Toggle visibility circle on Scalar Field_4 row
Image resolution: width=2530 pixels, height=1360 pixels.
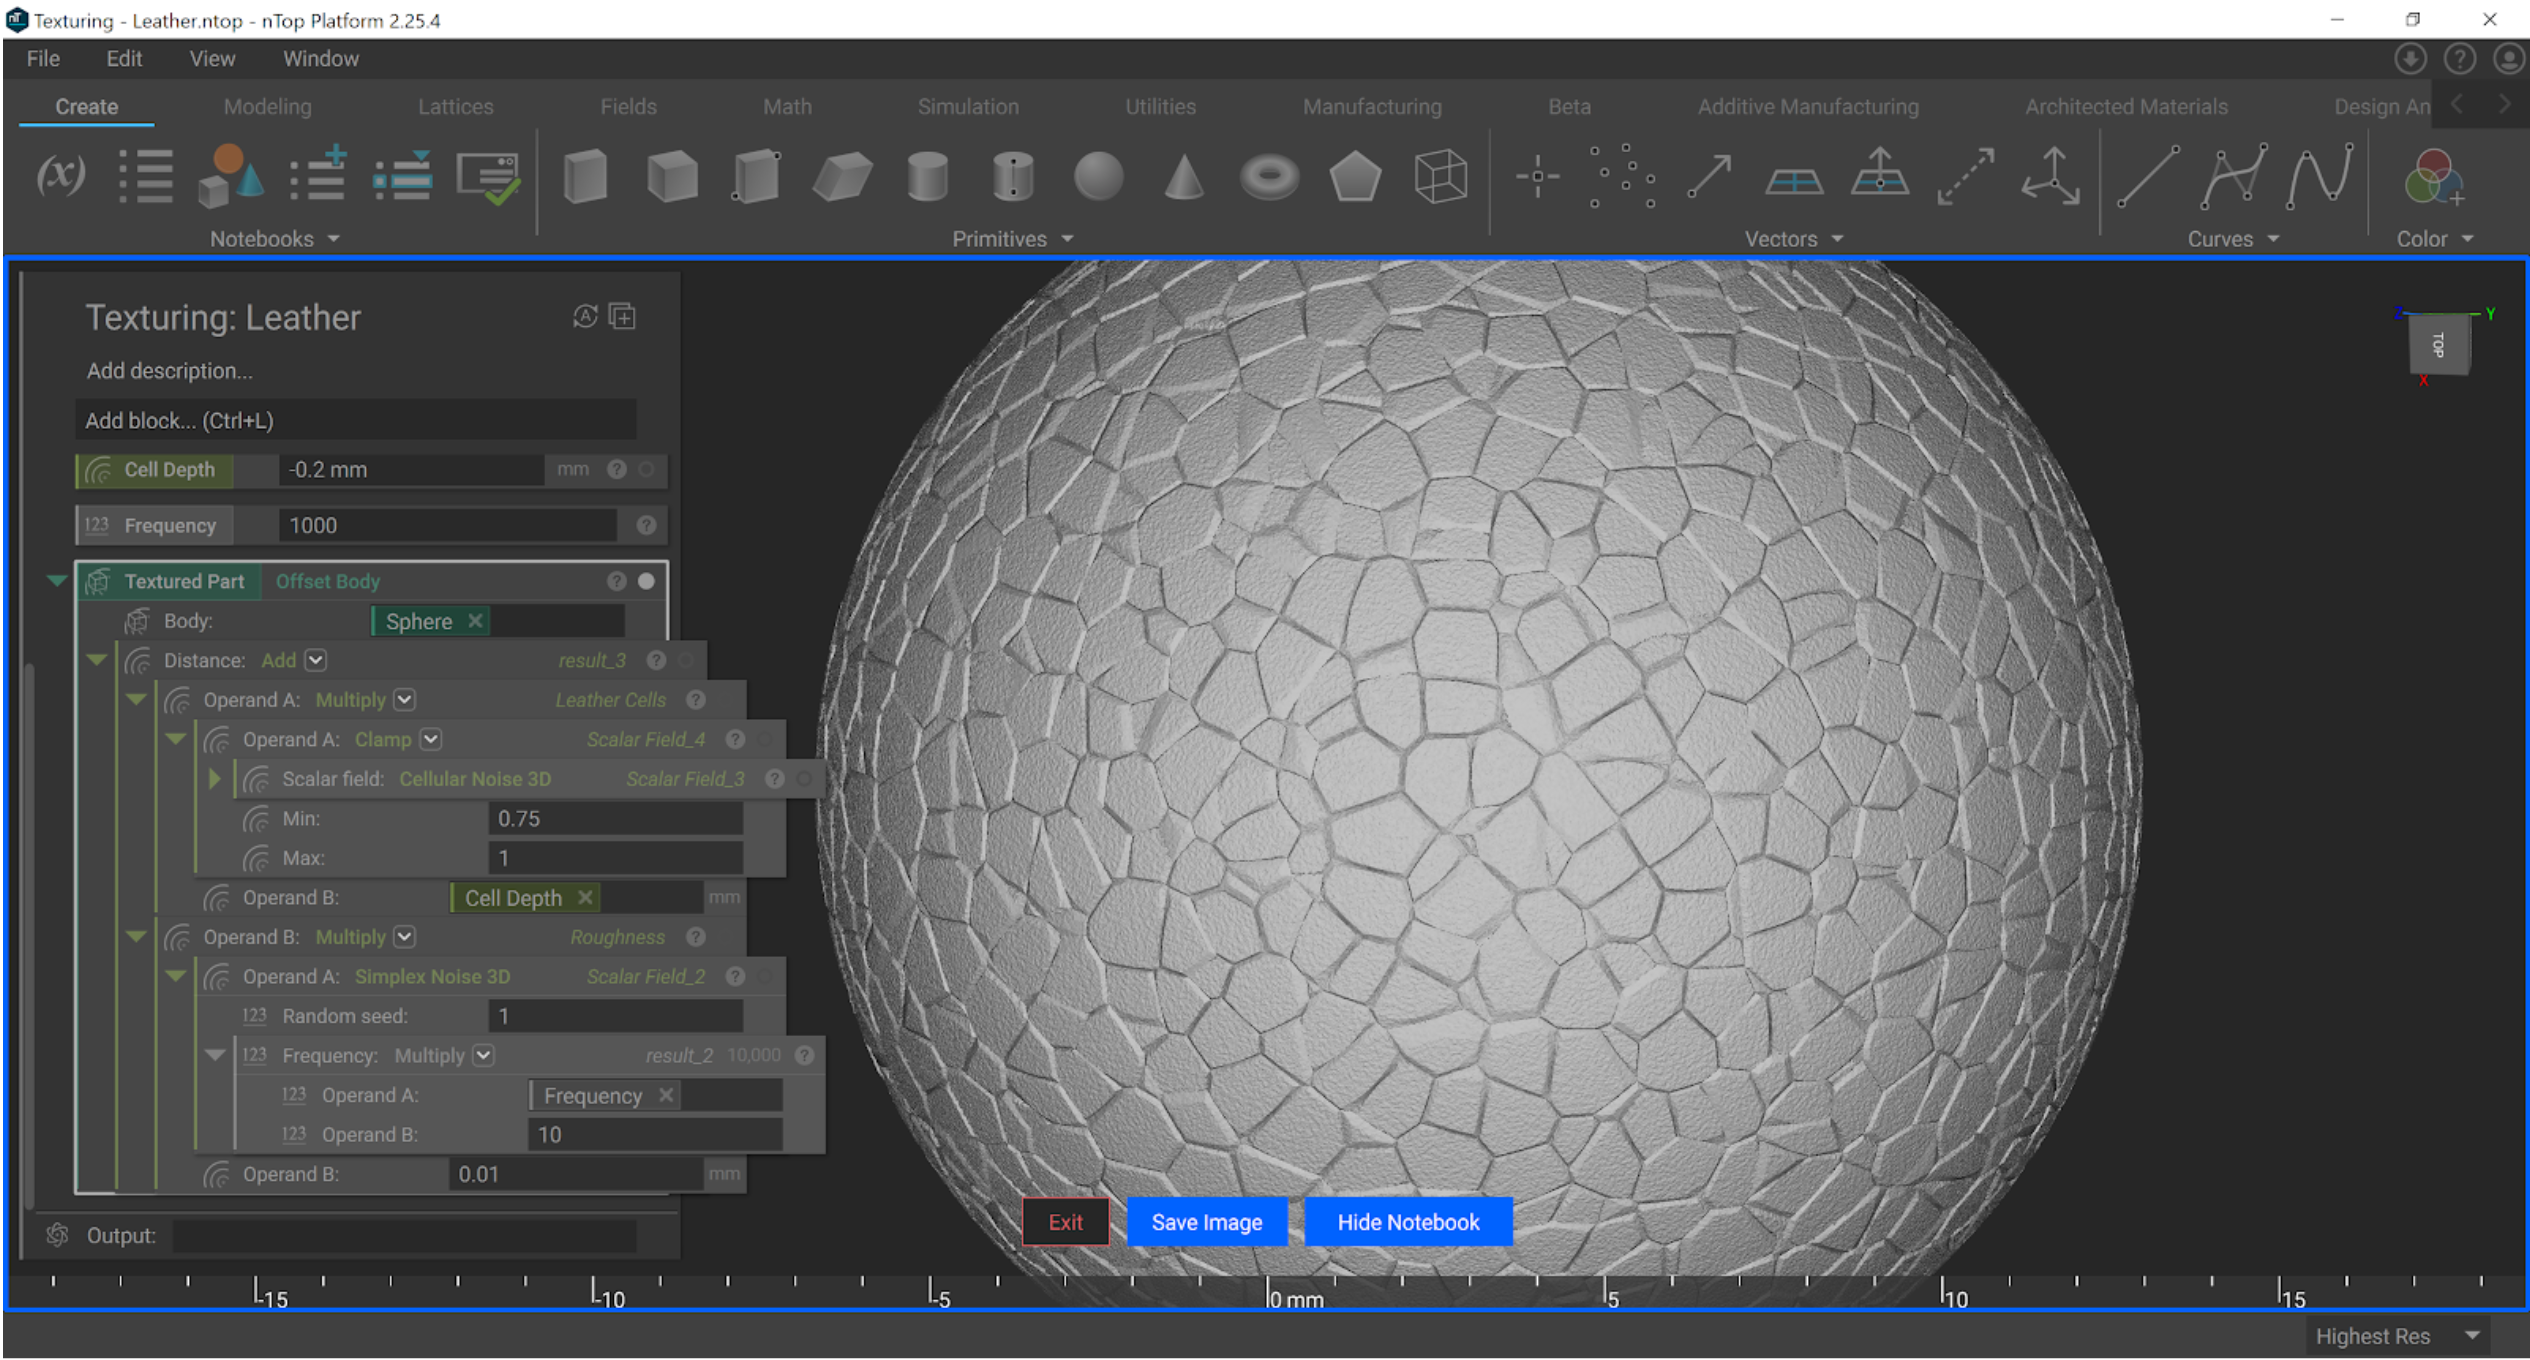(x=765, y=739)
